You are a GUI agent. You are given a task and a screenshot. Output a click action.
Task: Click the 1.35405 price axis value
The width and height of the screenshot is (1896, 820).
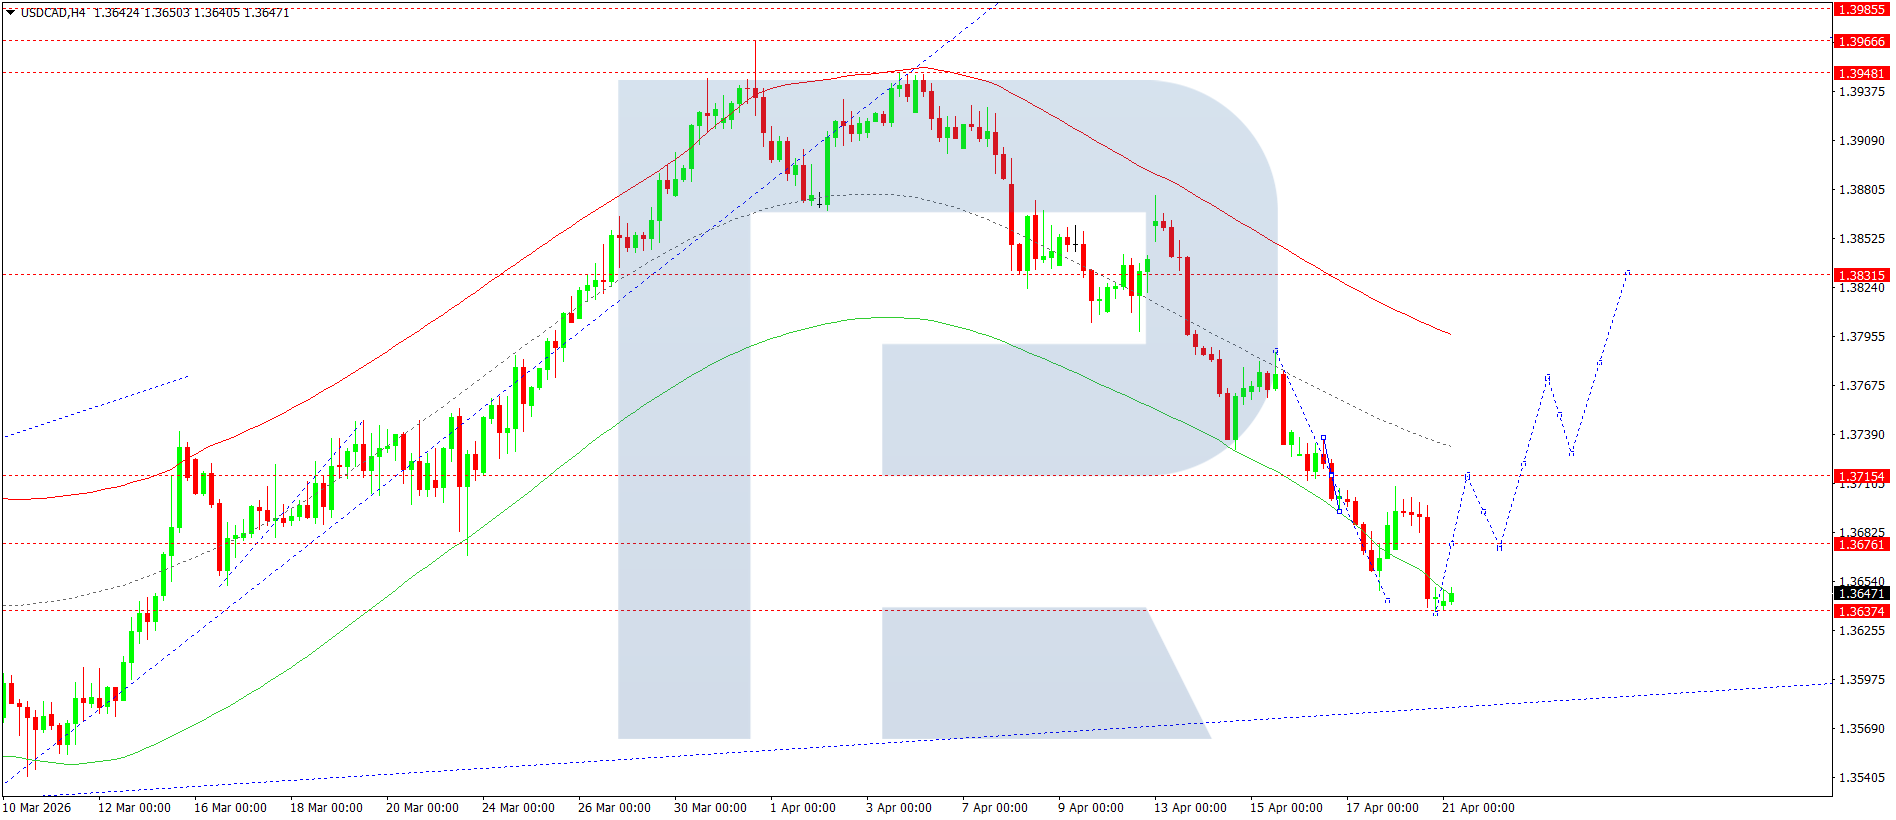1862,778
